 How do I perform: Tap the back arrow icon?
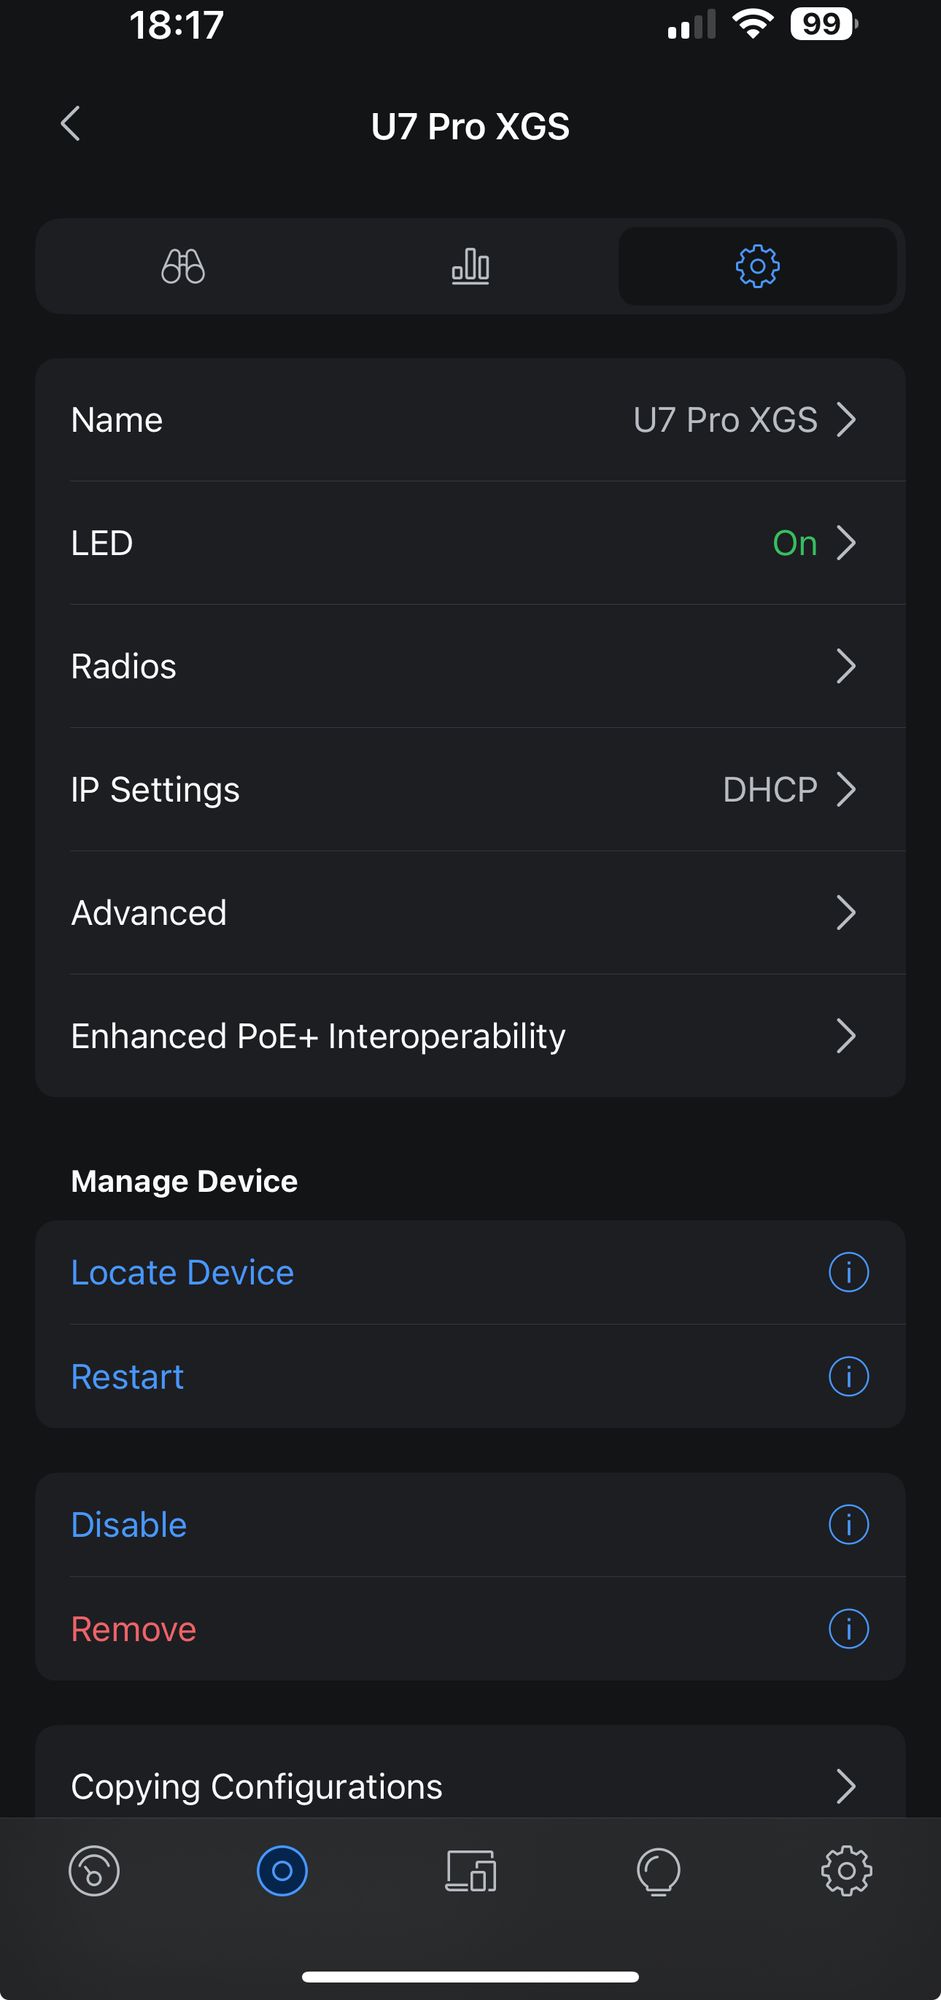pyautogui.click(x=70, y=125)
